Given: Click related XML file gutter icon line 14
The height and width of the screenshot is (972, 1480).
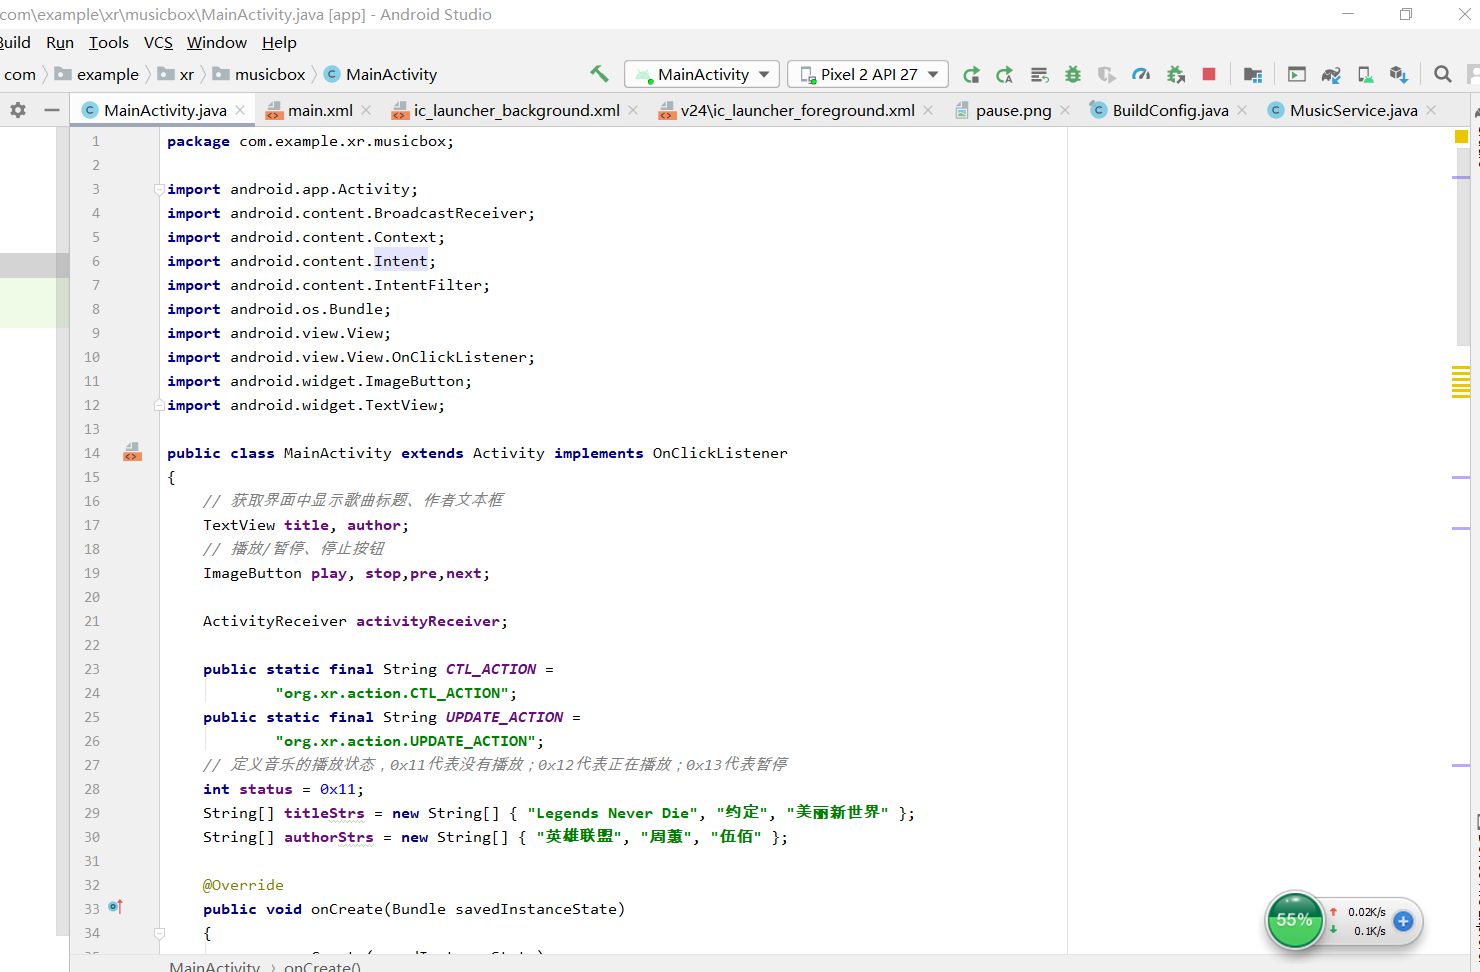Looking at the screenshot, I should pos(132,453).
